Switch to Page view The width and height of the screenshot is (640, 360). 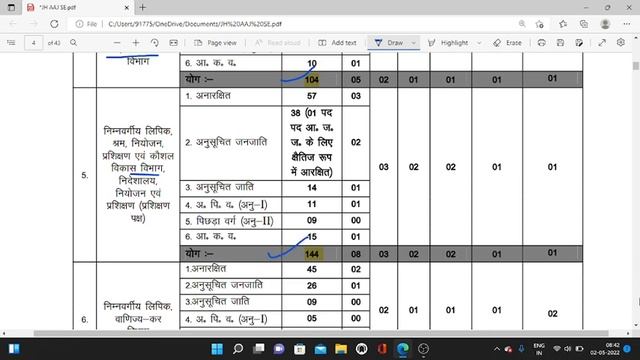(x=216, y=42)
